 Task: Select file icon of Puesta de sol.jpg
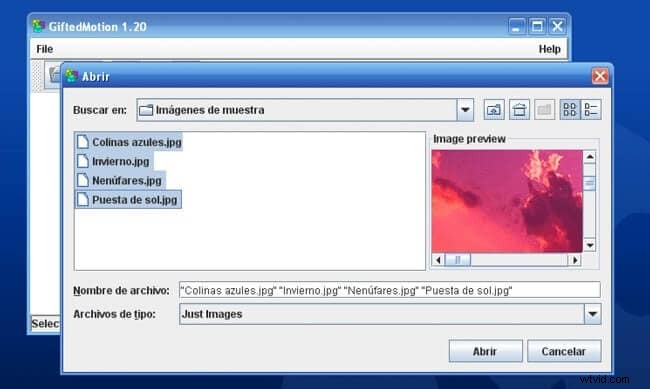[x=83, y=199]
